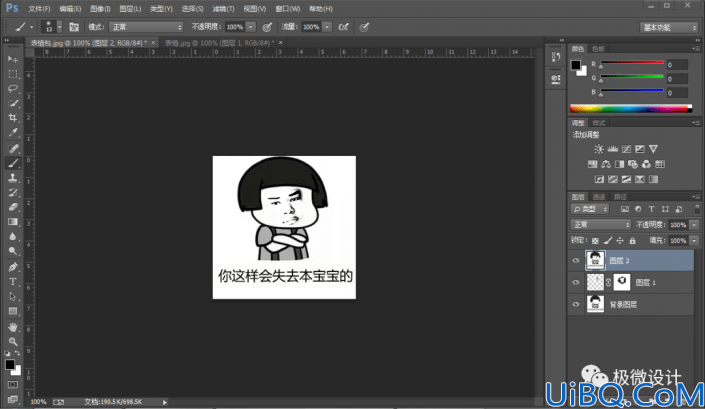The width and height of the screenshot is (705, 409).
Task: Open brush preset picker dropdown arrow
Action: tap(59, 27)
